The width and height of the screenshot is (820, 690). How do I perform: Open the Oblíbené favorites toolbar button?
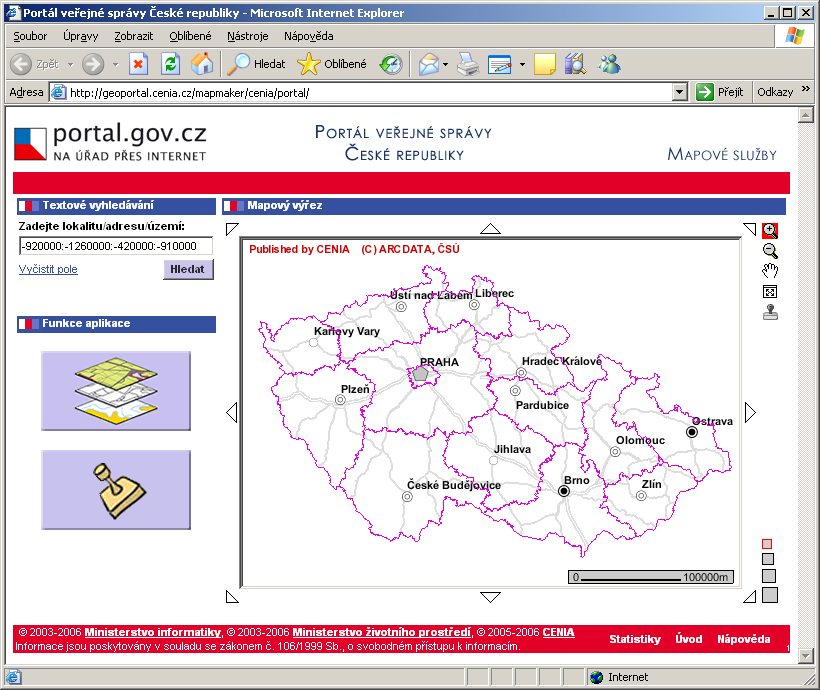[x=332, y=64]
